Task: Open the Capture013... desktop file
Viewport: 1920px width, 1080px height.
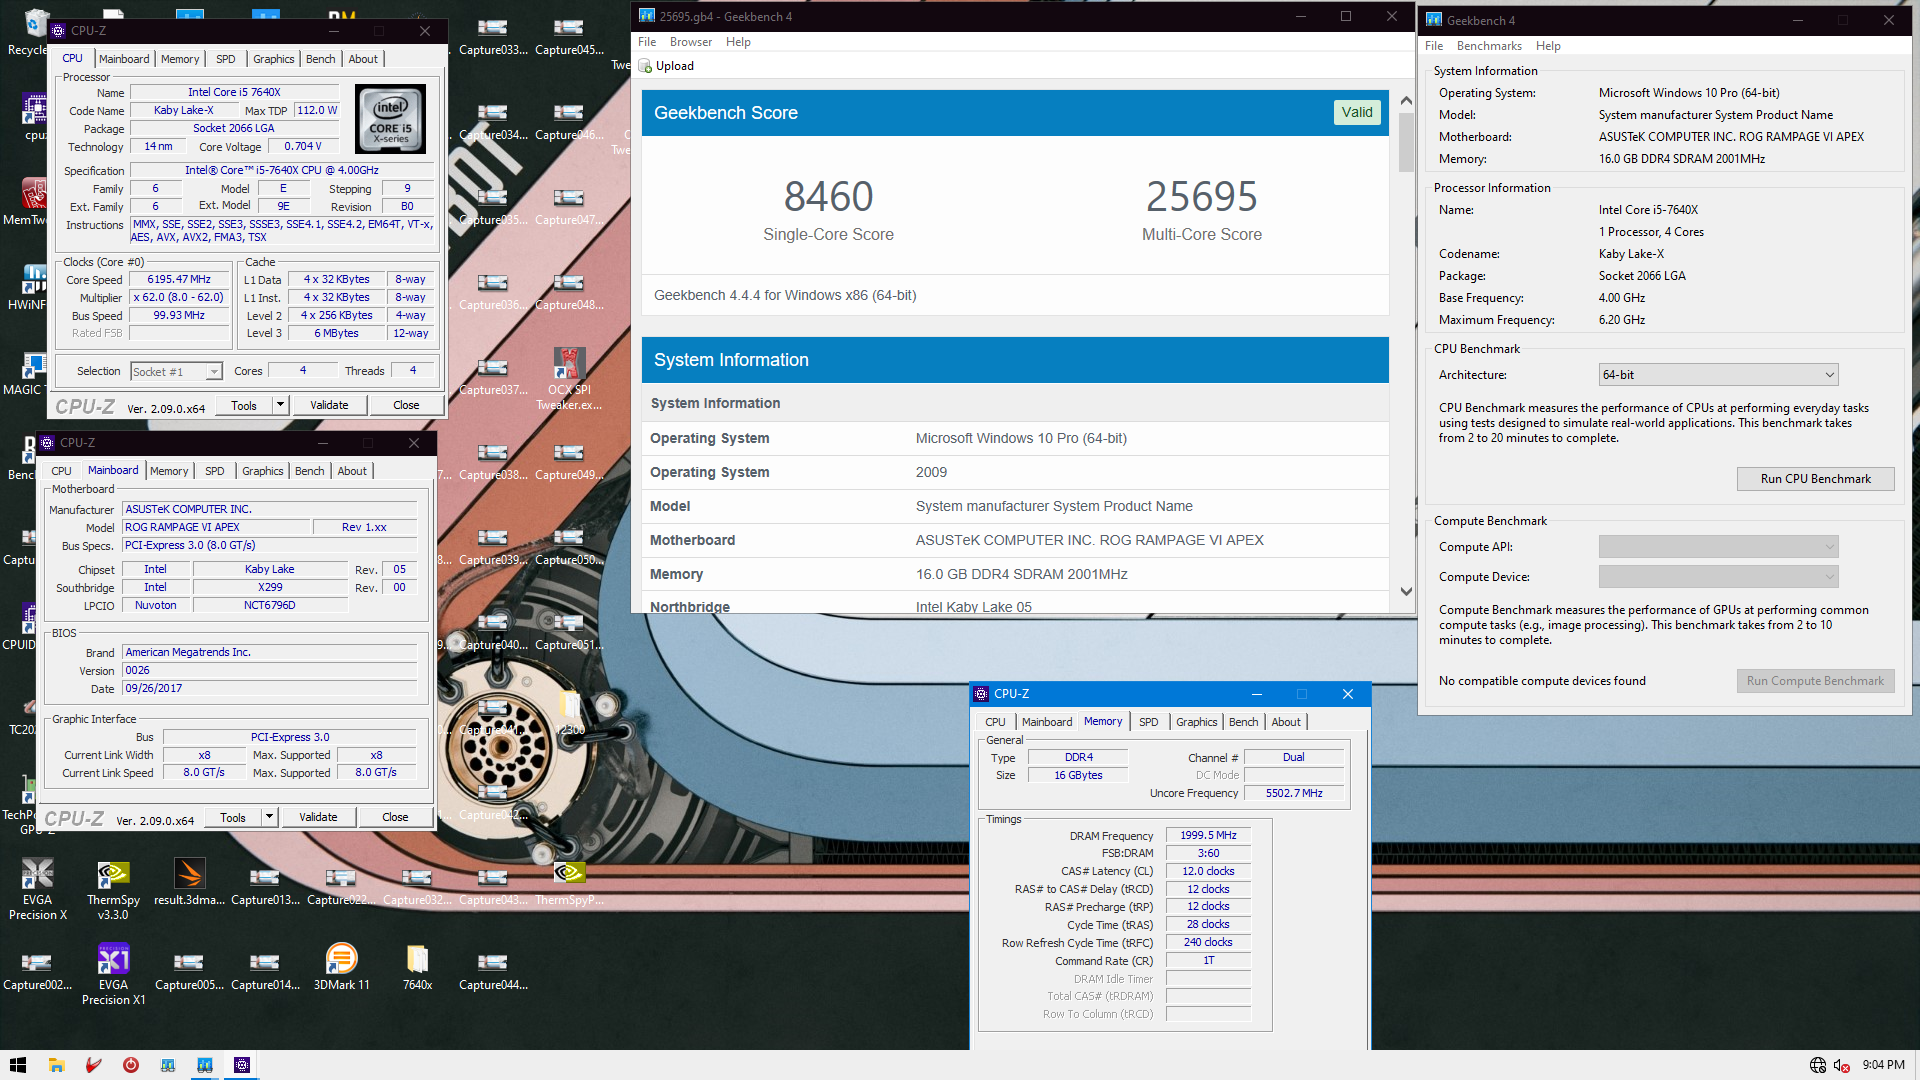Action: [x=265, y=885]
